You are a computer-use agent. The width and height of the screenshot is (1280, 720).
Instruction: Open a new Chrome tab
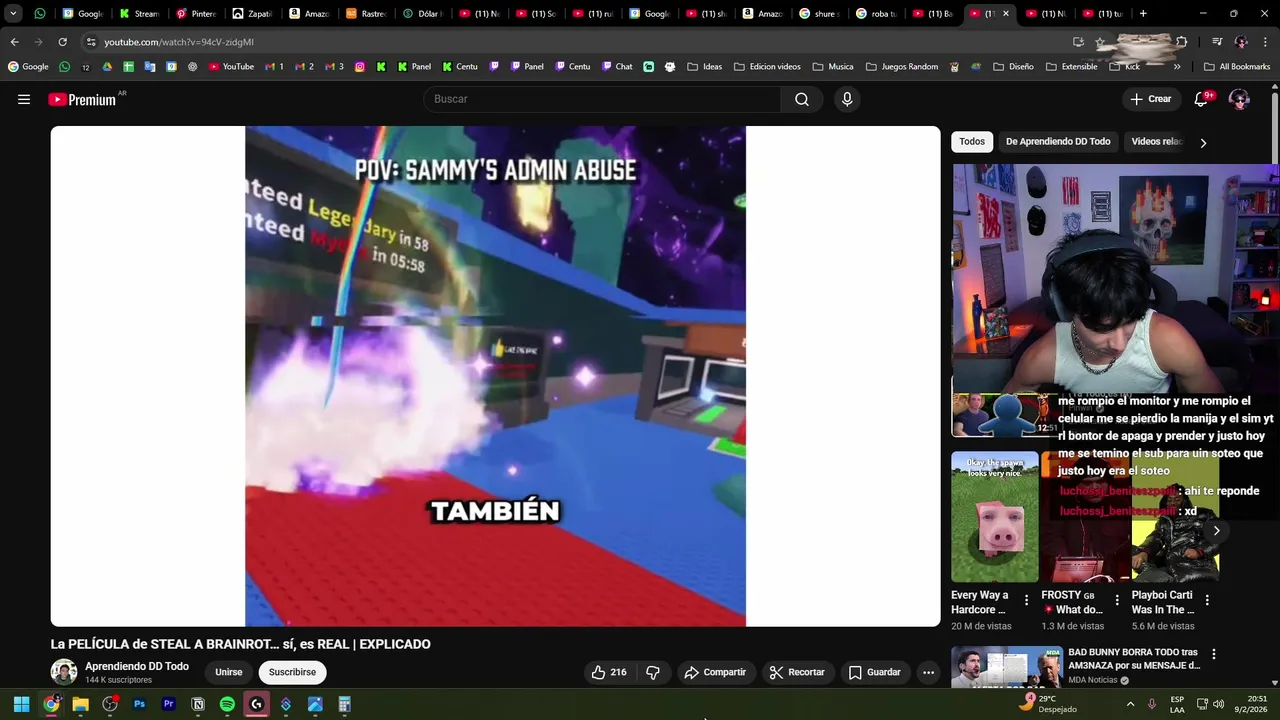[x=1143, y=14]
